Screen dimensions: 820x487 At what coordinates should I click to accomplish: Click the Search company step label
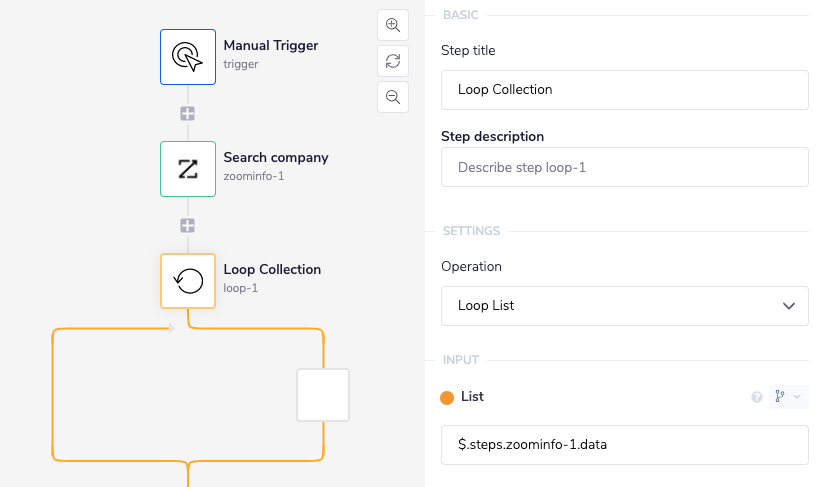point(276,158)
